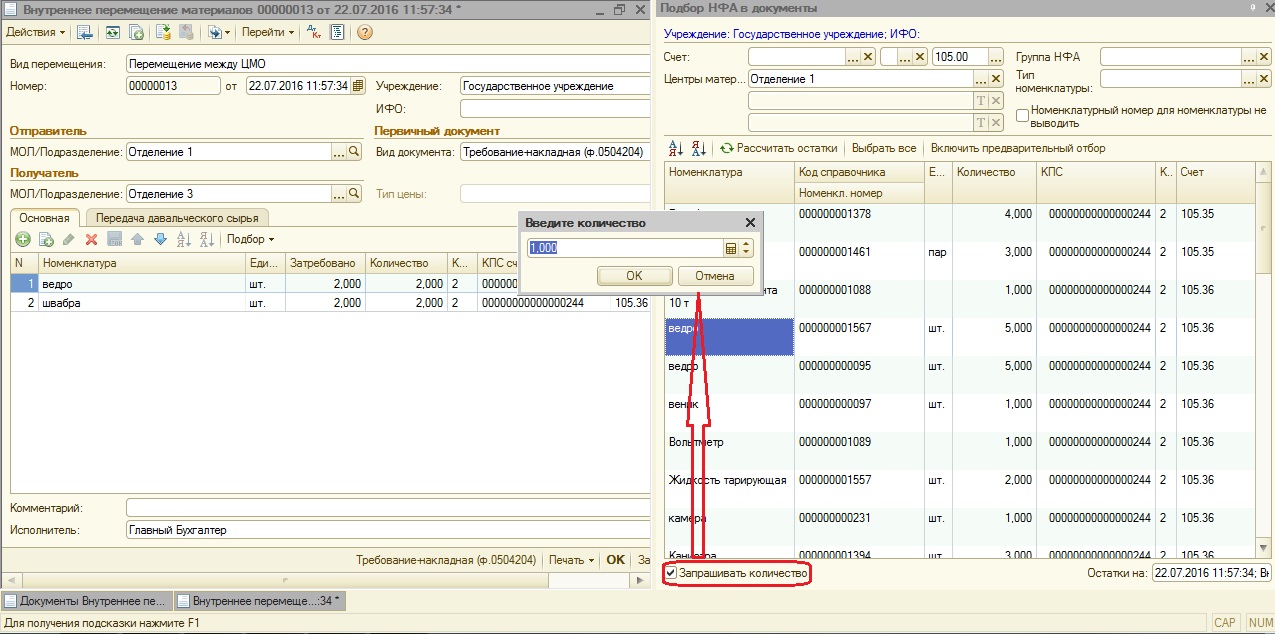
Task: Sort ascending in the document table toolbar
Action: [183, 239]
